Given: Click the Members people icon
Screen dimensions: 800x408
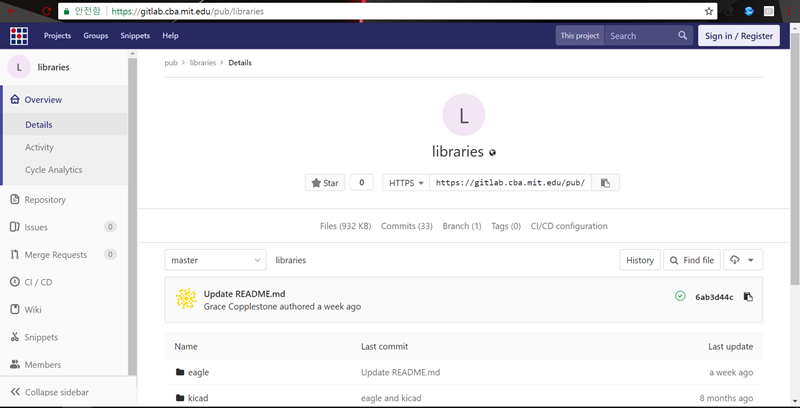Looking at the screenshot, I should tap(15, 365).
